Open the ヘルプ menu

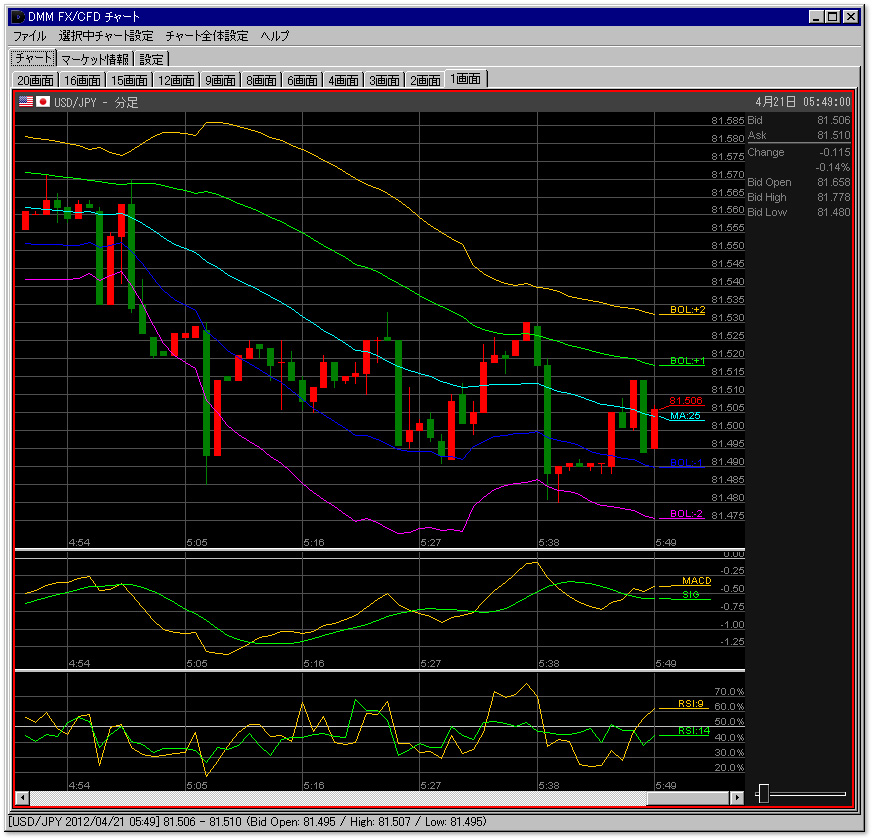[275, 36]
